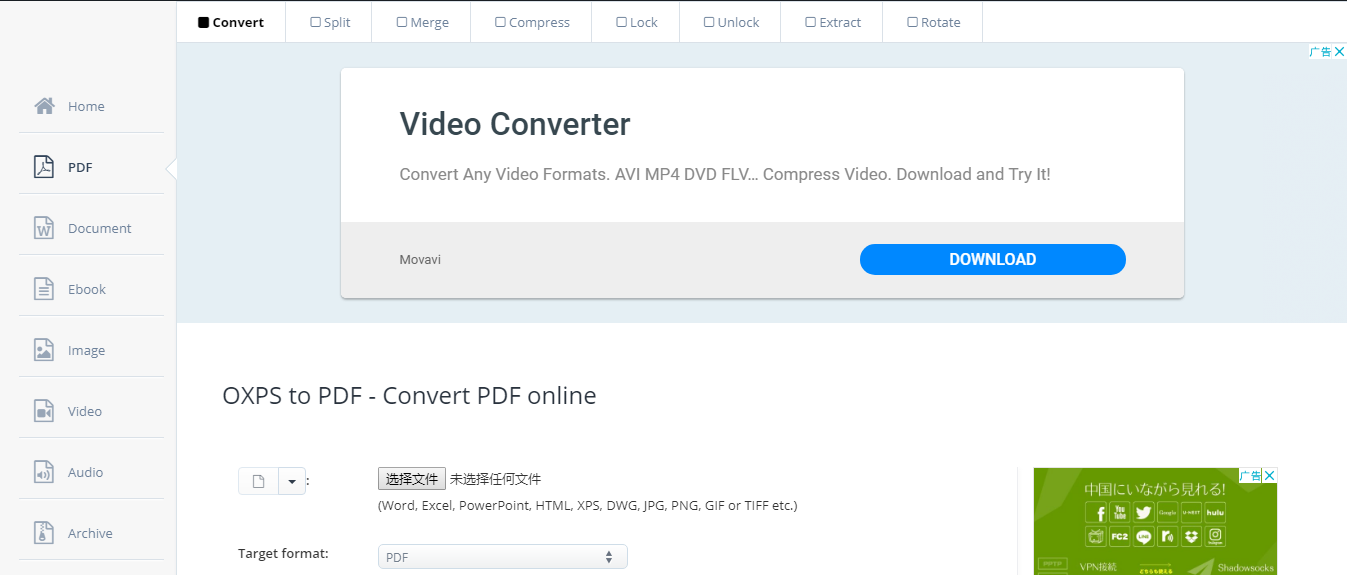Click the 'OXPS to PDF - Convert PDF online' heading

pos(409,396)
